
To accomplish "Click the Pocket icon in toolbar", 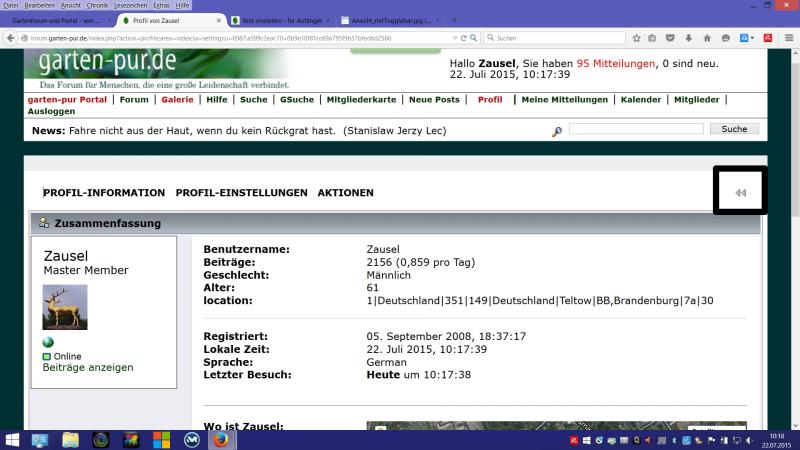I will (670, 38).
